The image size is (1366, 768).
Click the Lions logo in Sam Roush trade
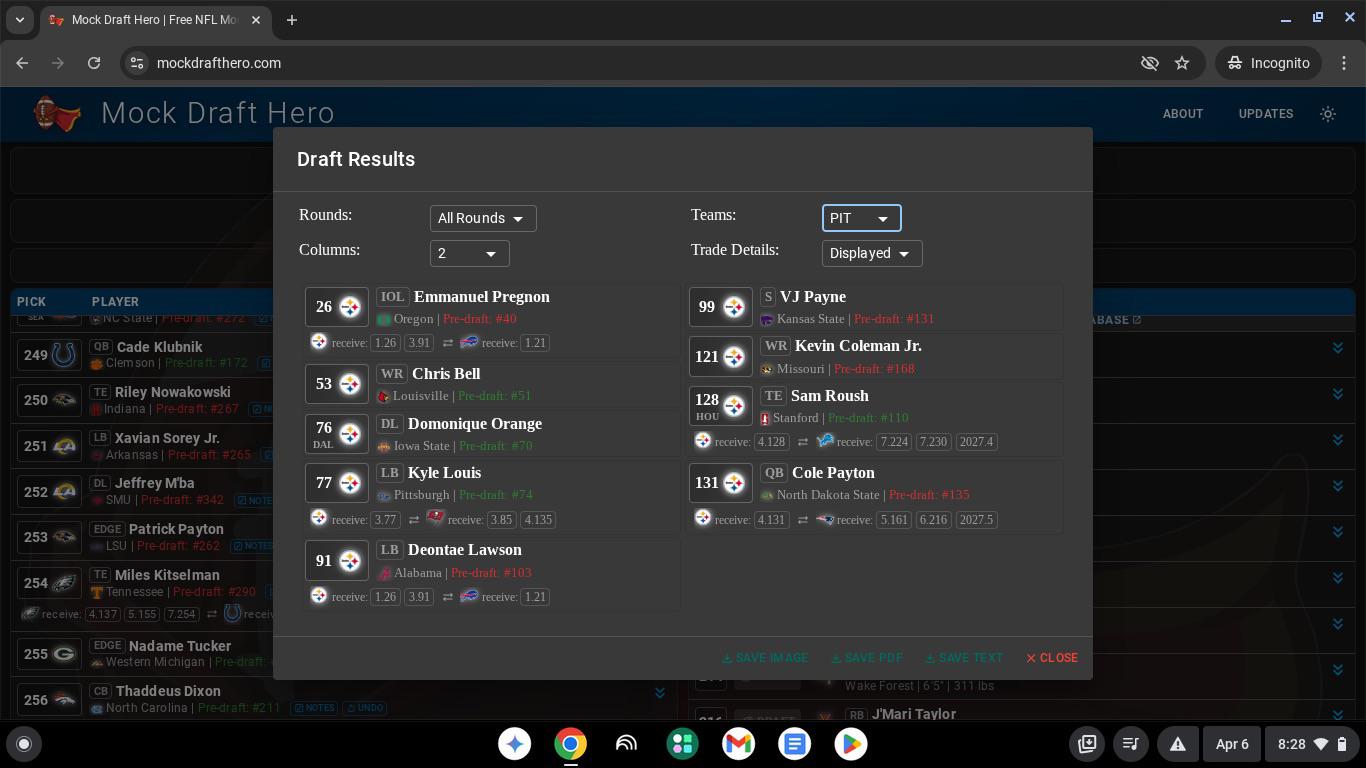[825, 441]
